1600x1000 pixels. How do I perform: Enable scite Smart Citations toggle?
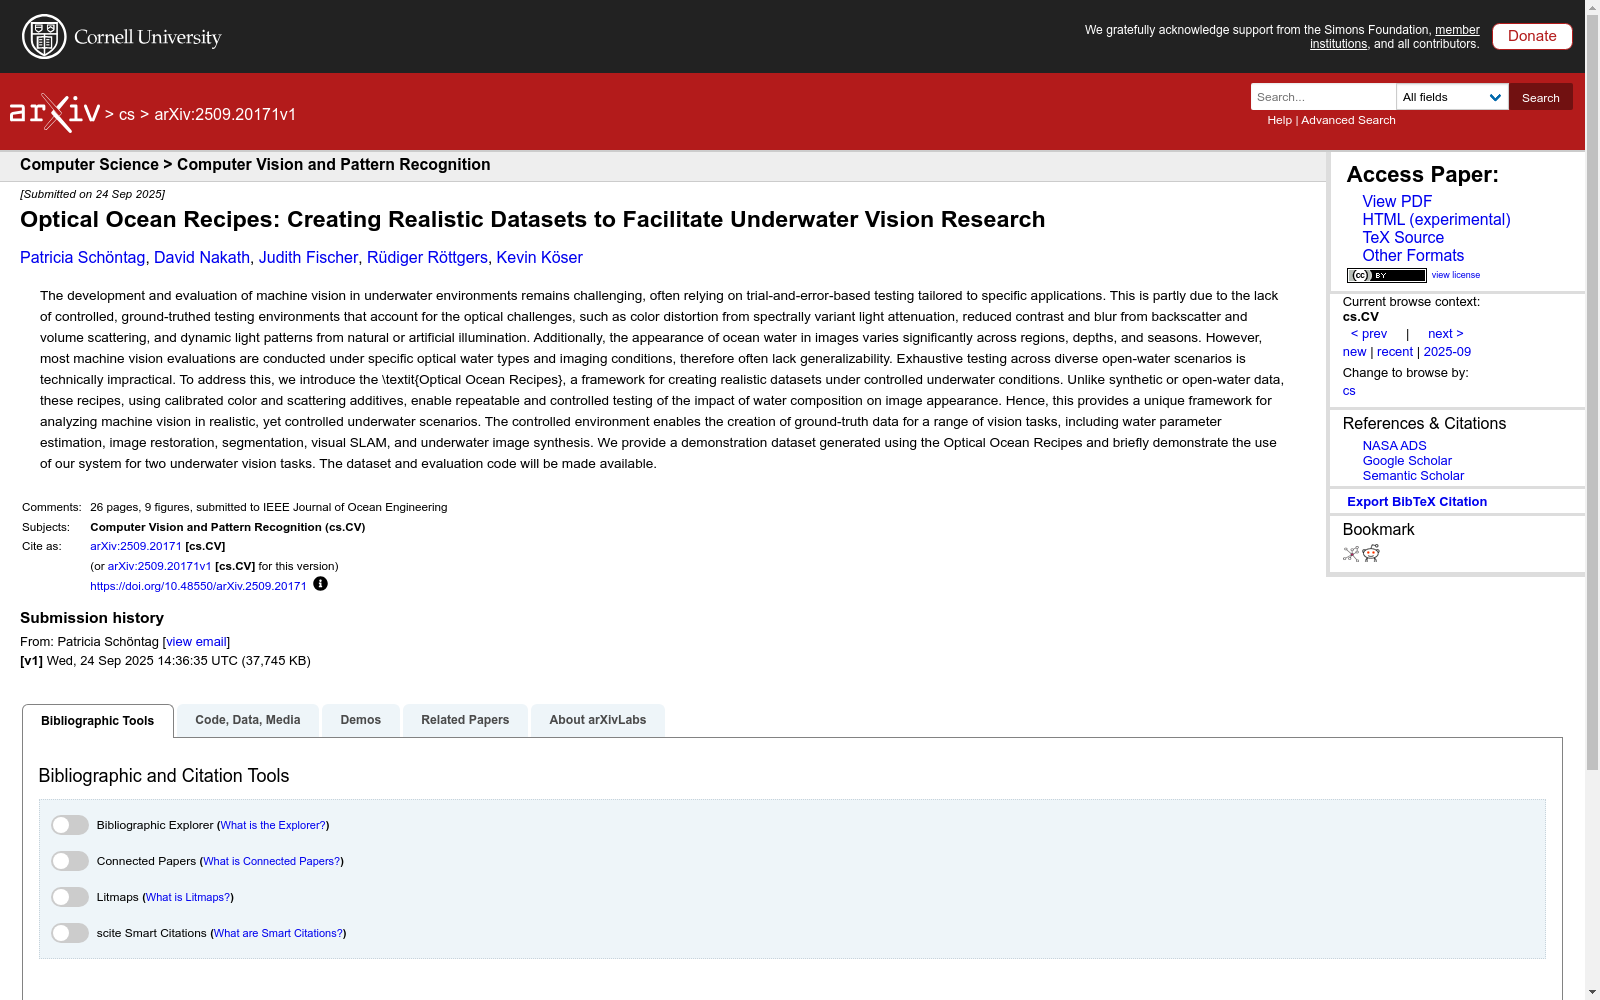[x=70, y=933]
